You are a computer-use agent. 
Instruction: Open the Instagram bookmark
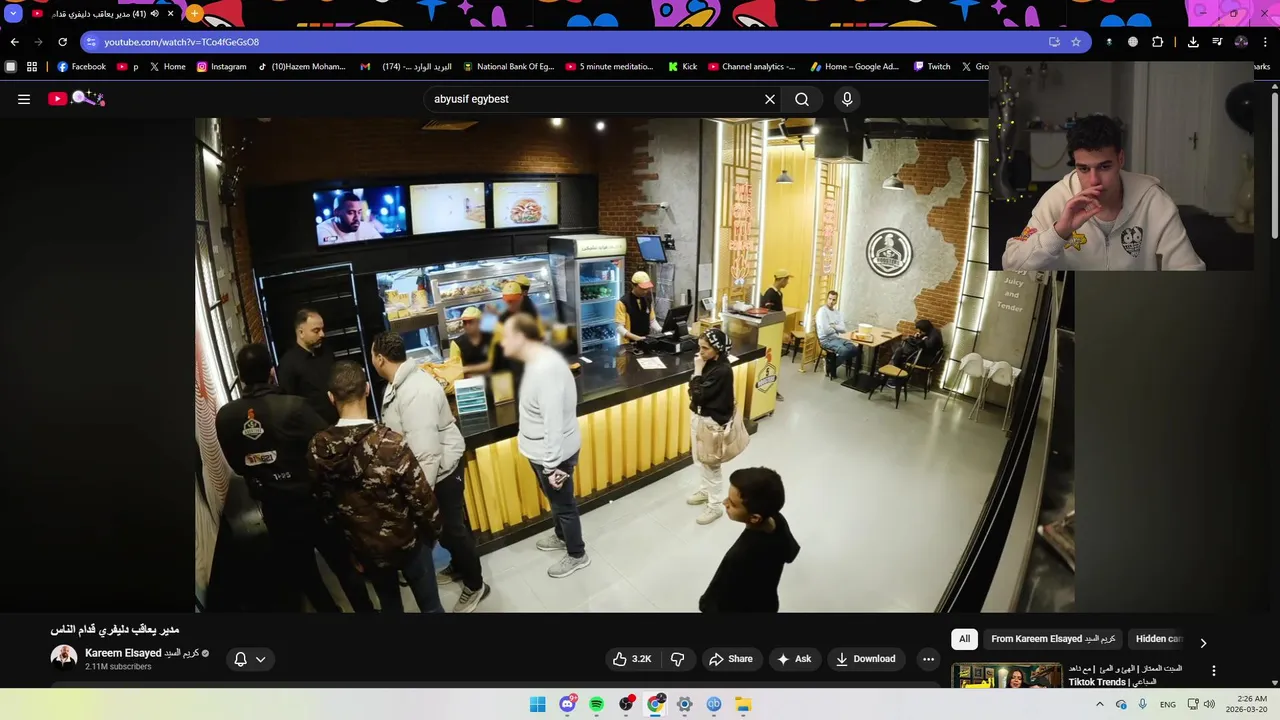coord(221,67)
